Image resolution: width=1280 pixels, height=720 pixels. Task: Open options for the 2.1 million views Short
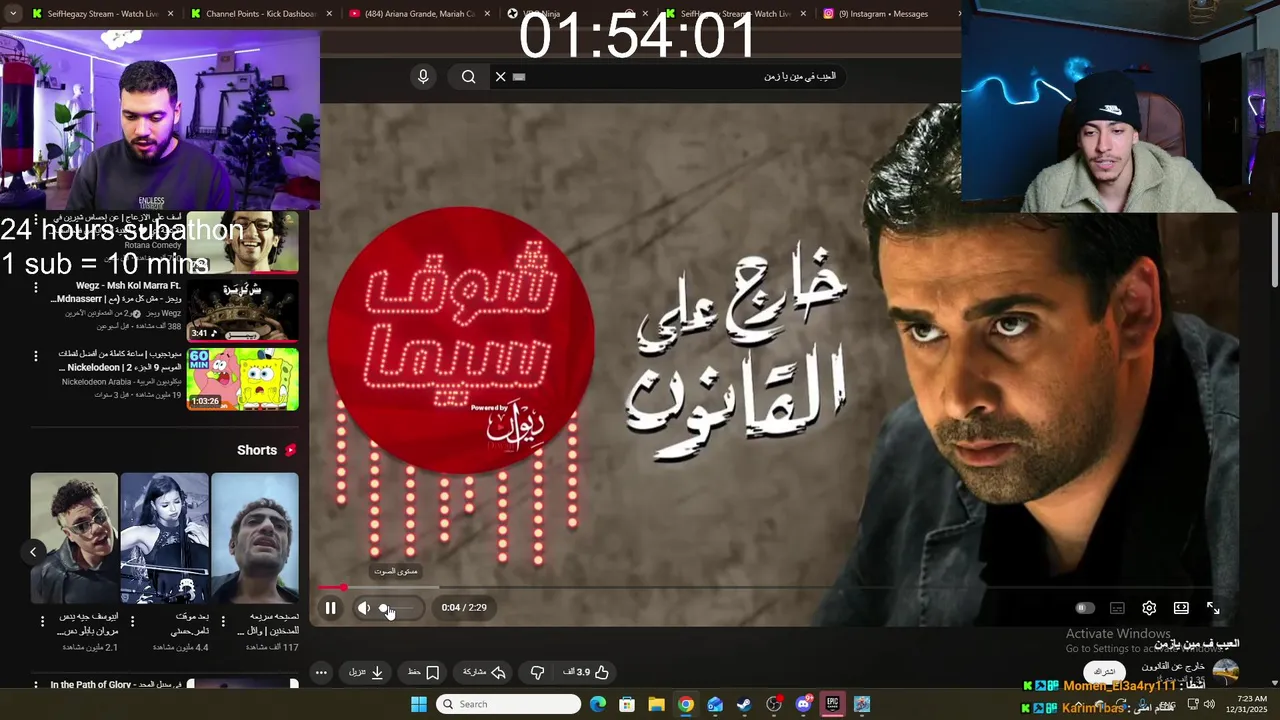(x=42, y=621)
